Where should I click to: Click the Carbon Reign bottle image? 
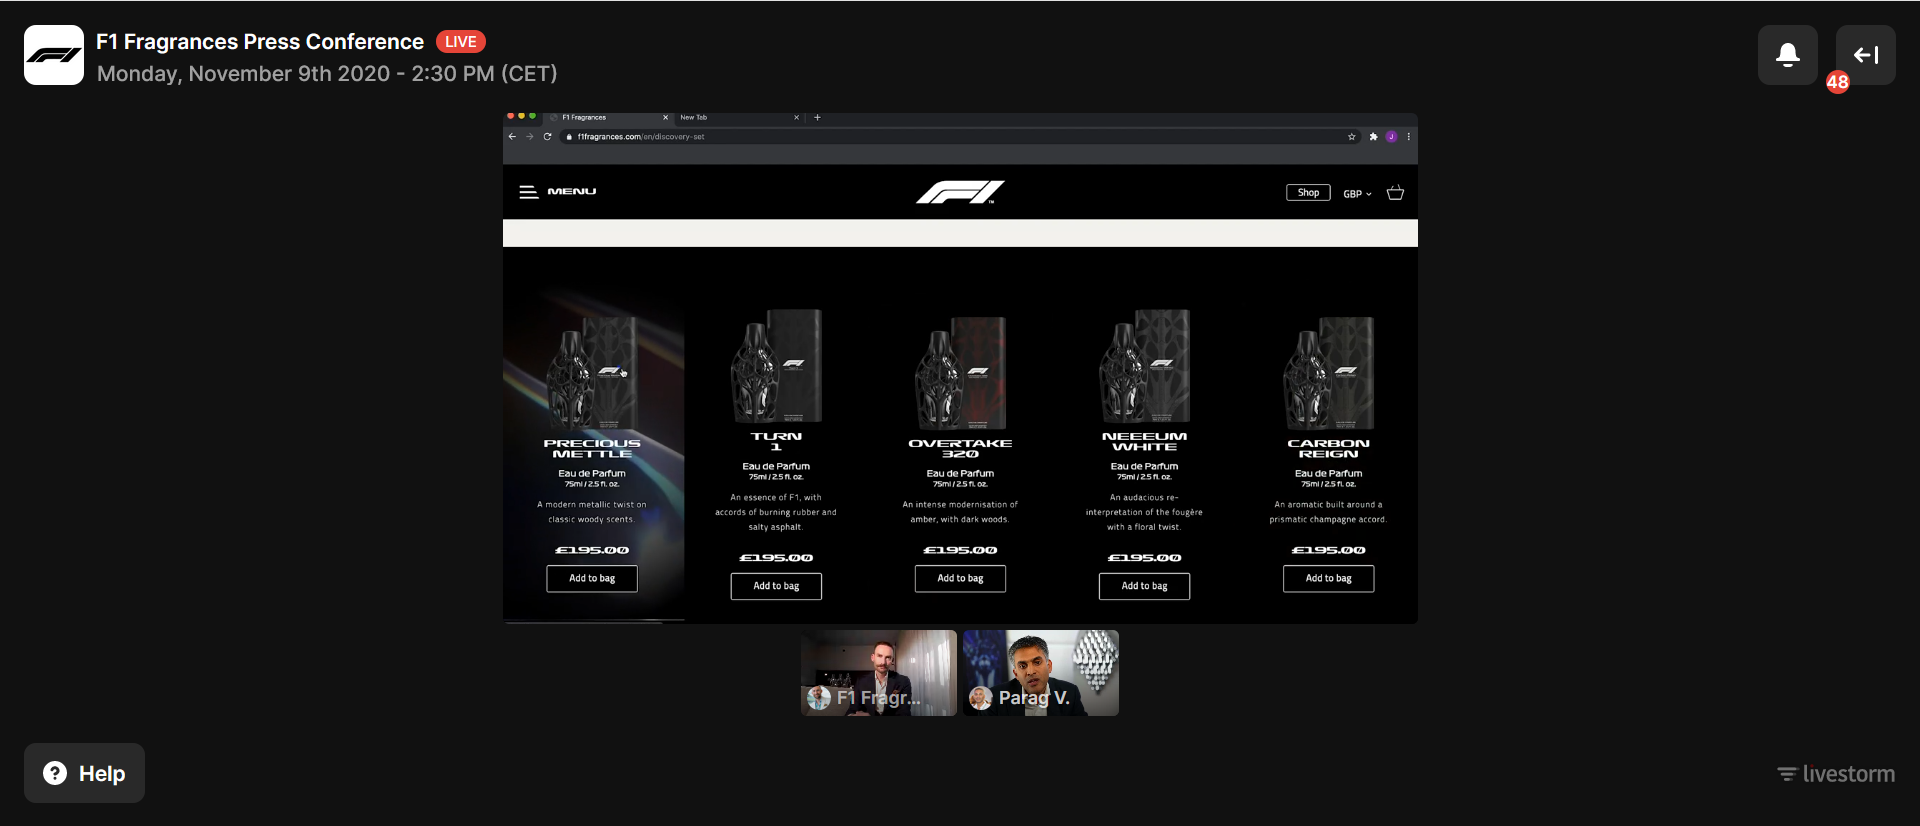pyautogui.click(x=1328, y=373)
